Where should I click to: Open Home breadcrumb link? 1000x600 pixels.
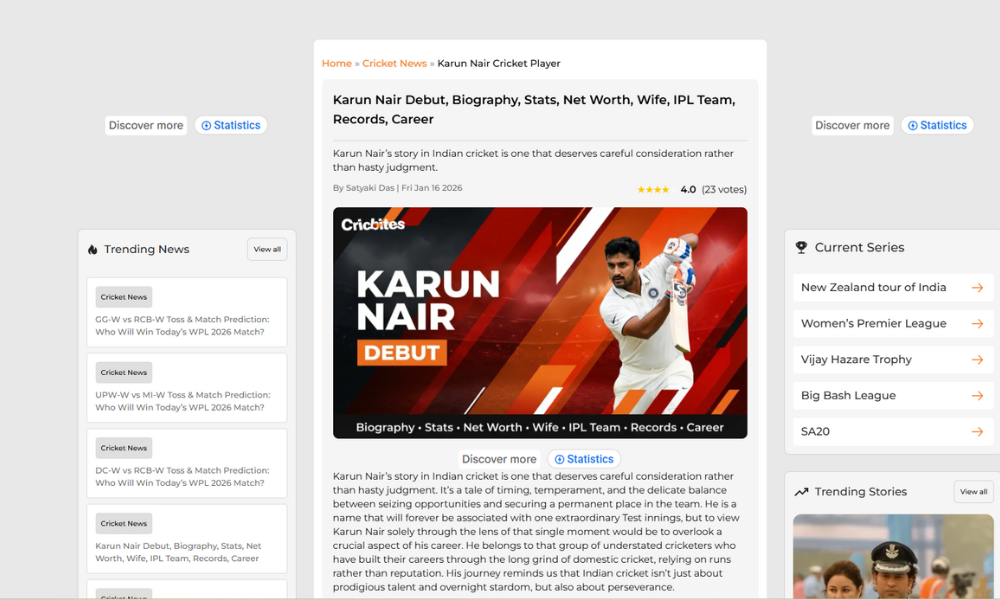click(x=336, y=64)
